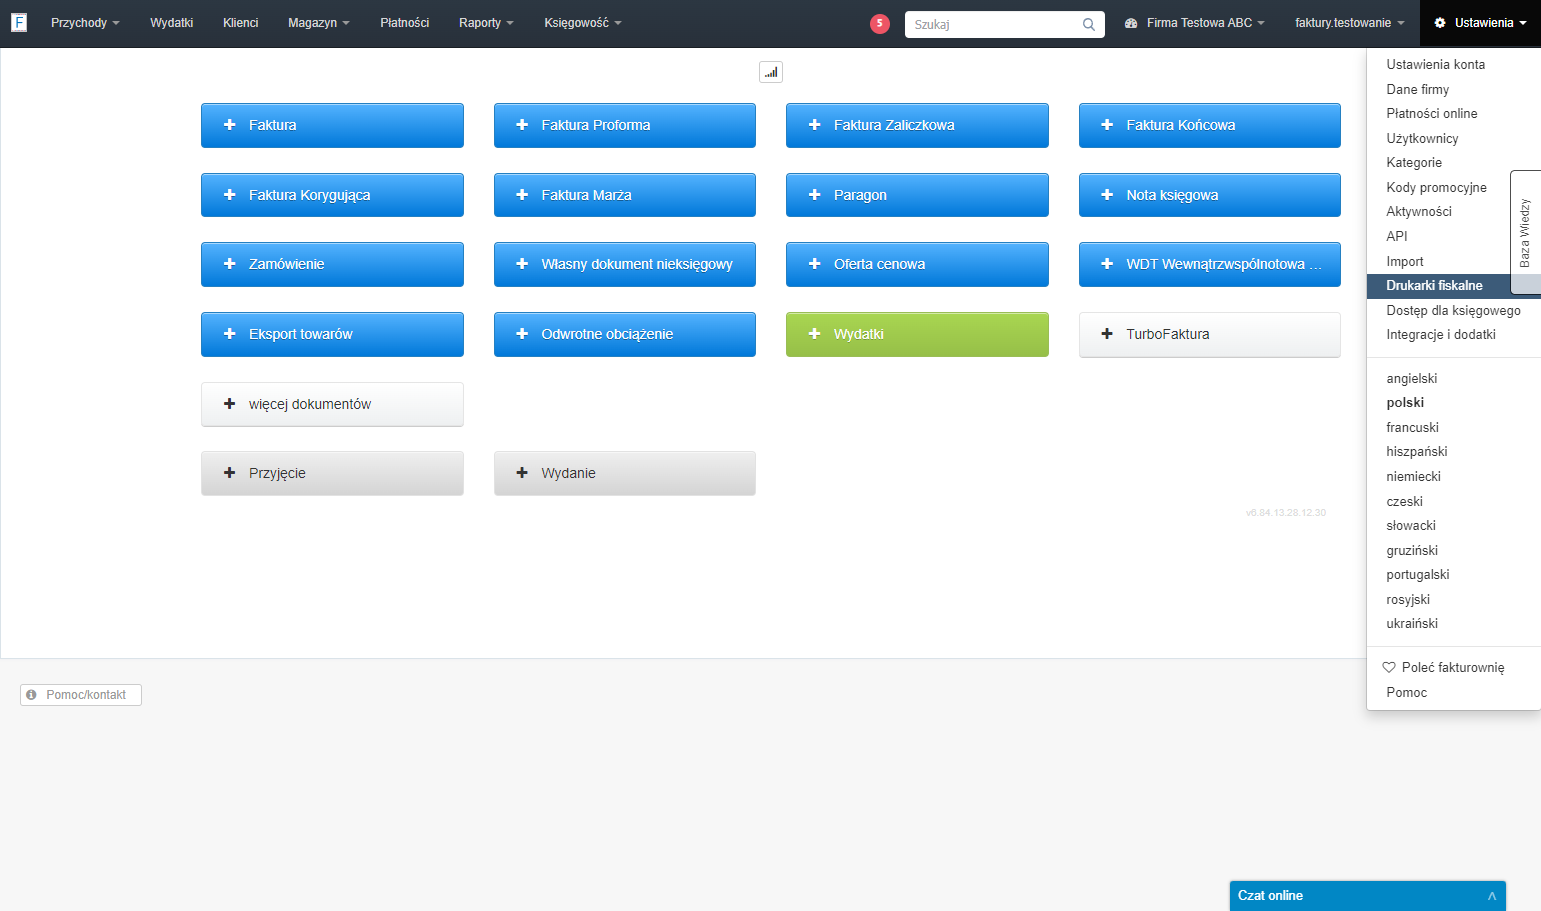Click the info icon in Pomoc/kontakt
Viewport: 1541px width, 911px height.
click(31, 695)
